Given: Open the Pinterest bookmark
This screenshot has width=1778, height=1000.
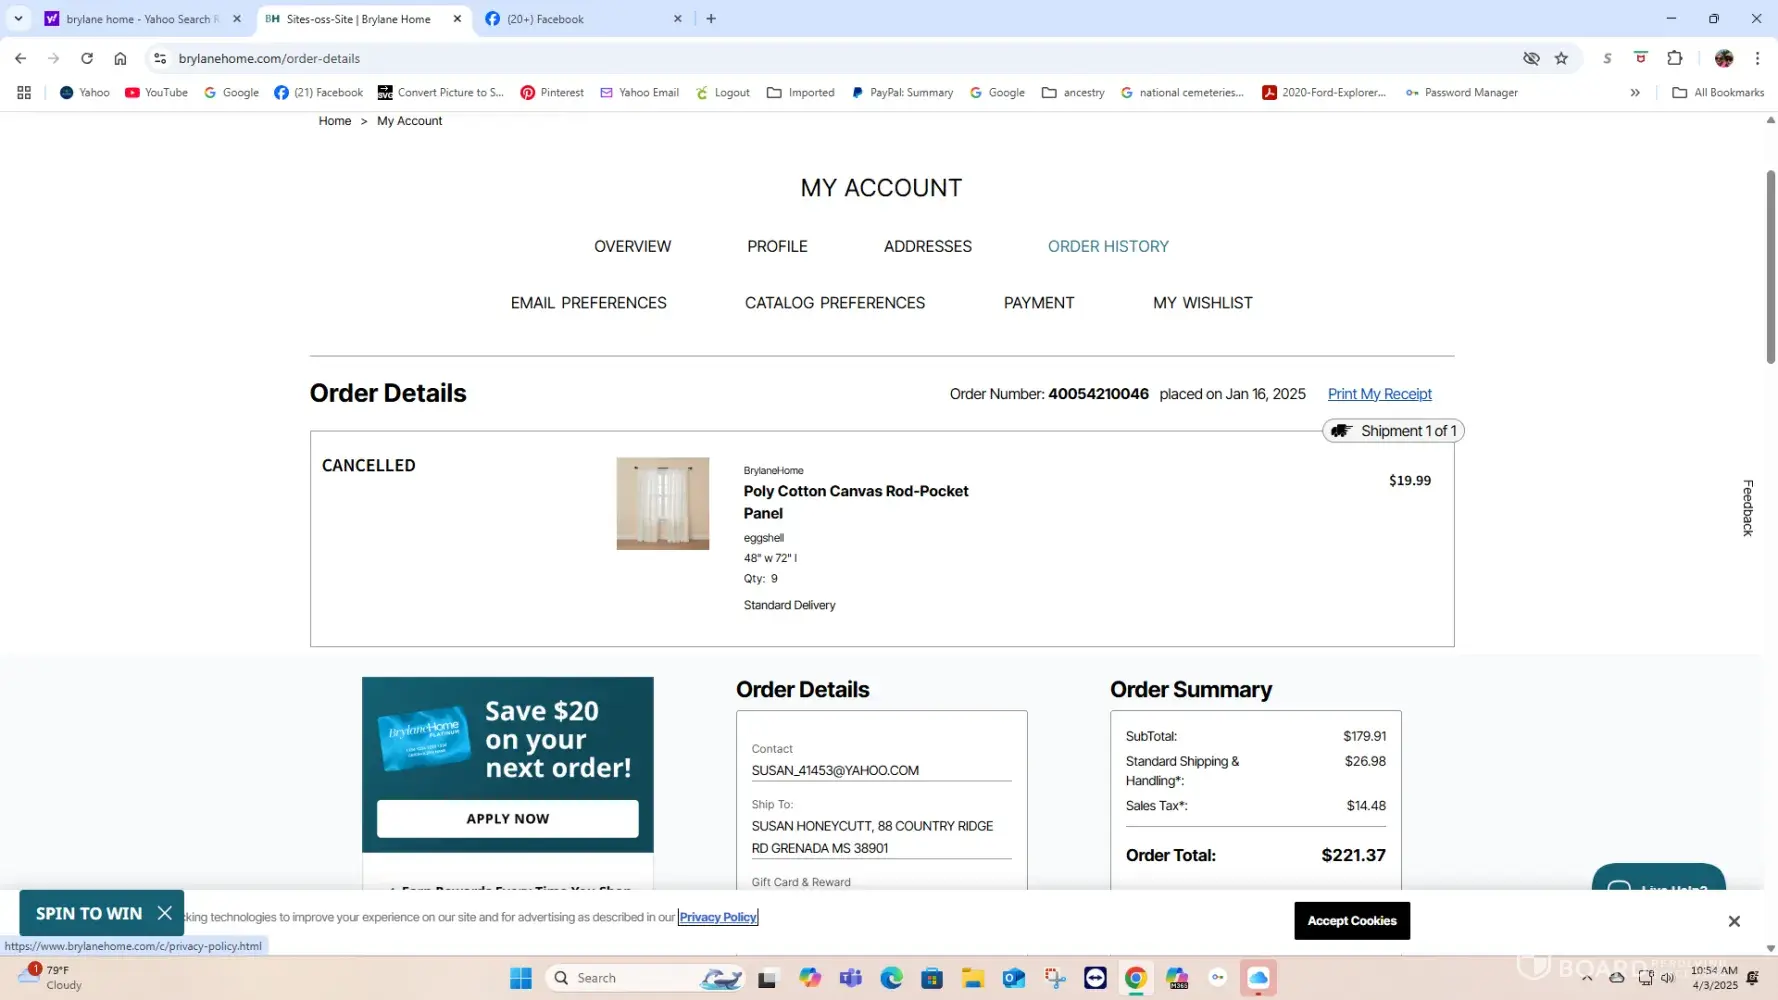Looking at the screenshot, I should click(552, 92).
